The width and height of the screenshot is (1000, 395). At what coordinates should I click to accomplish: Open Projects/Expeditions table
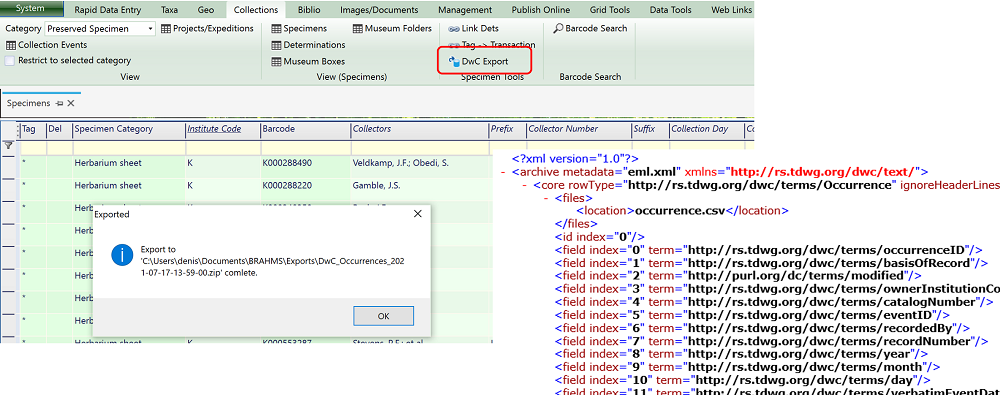(x=207, y=29)
